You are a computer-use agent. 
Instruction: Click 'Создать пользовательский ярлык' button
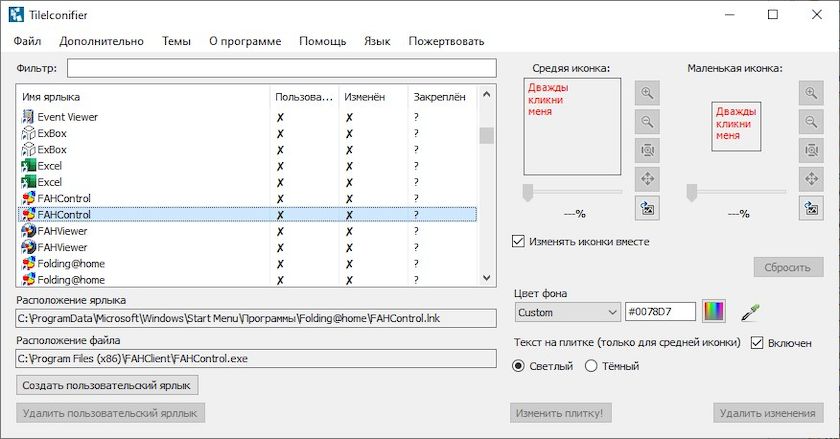108,384
